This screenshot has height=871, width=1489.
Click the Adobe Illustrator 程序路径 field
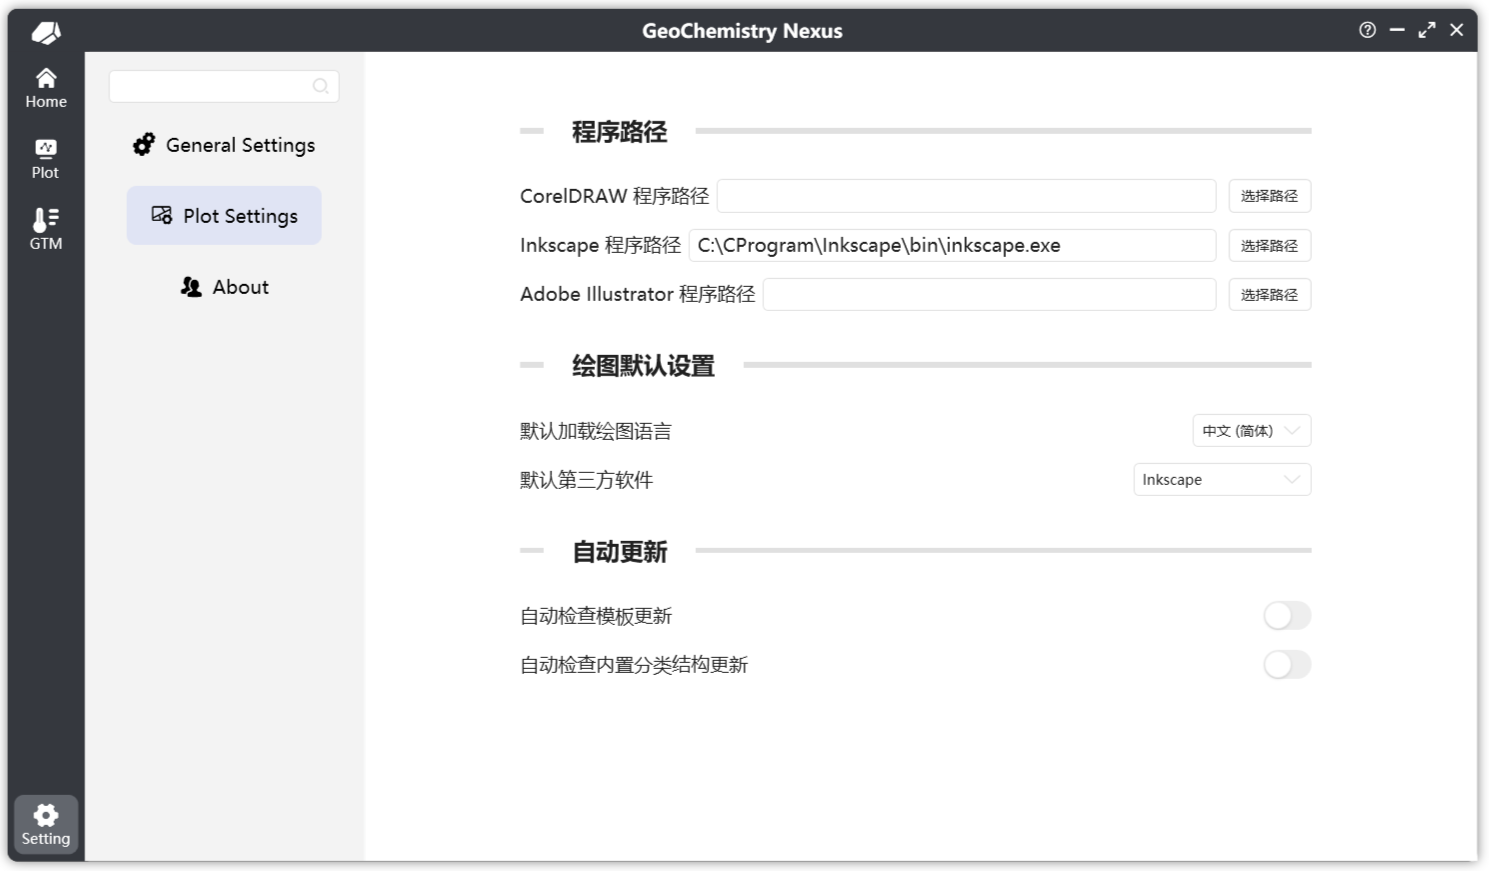pos(989,295)
